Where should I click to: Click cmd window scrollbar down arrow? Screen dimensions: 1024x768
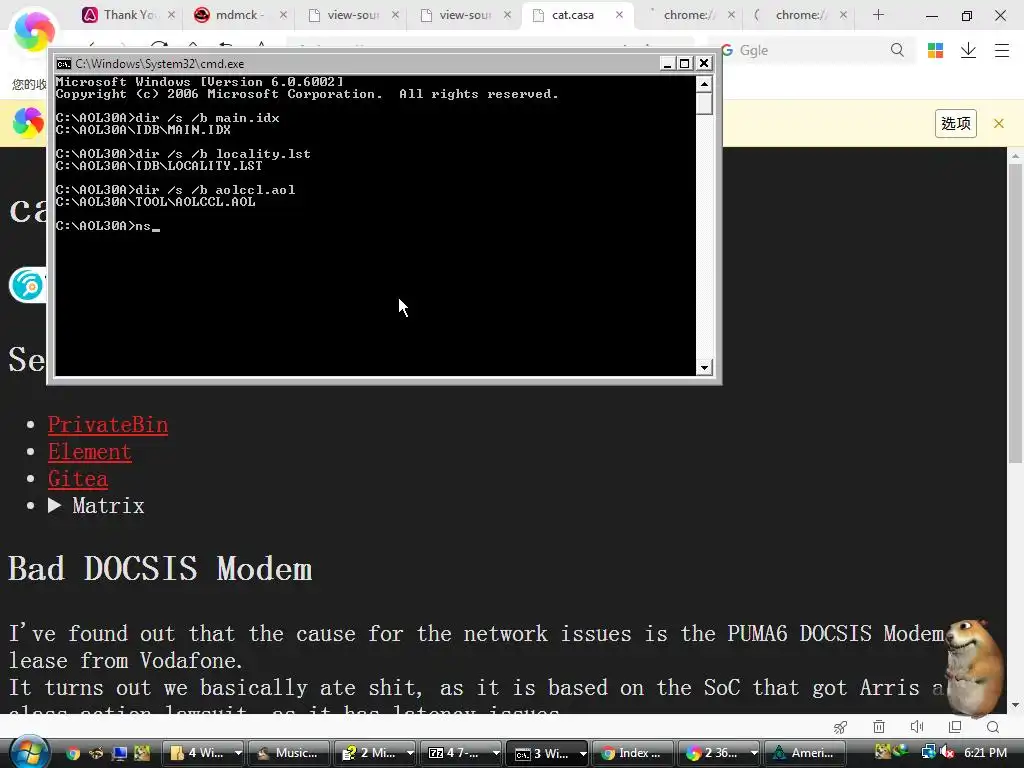(704, 367)
